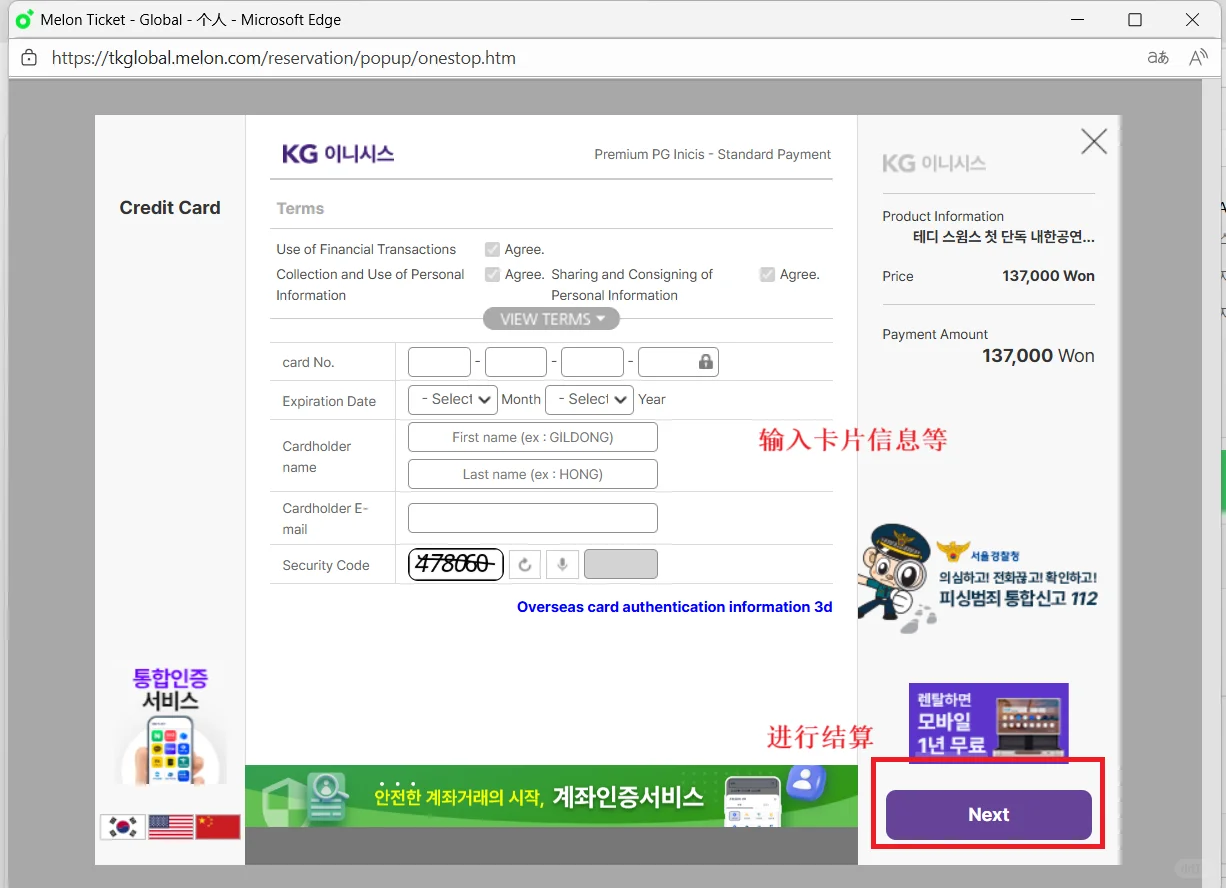The width and height of the screenshot is (1226, 888).
Task: Click the 478060 captcha image
Action: click(x=456, y=564)
